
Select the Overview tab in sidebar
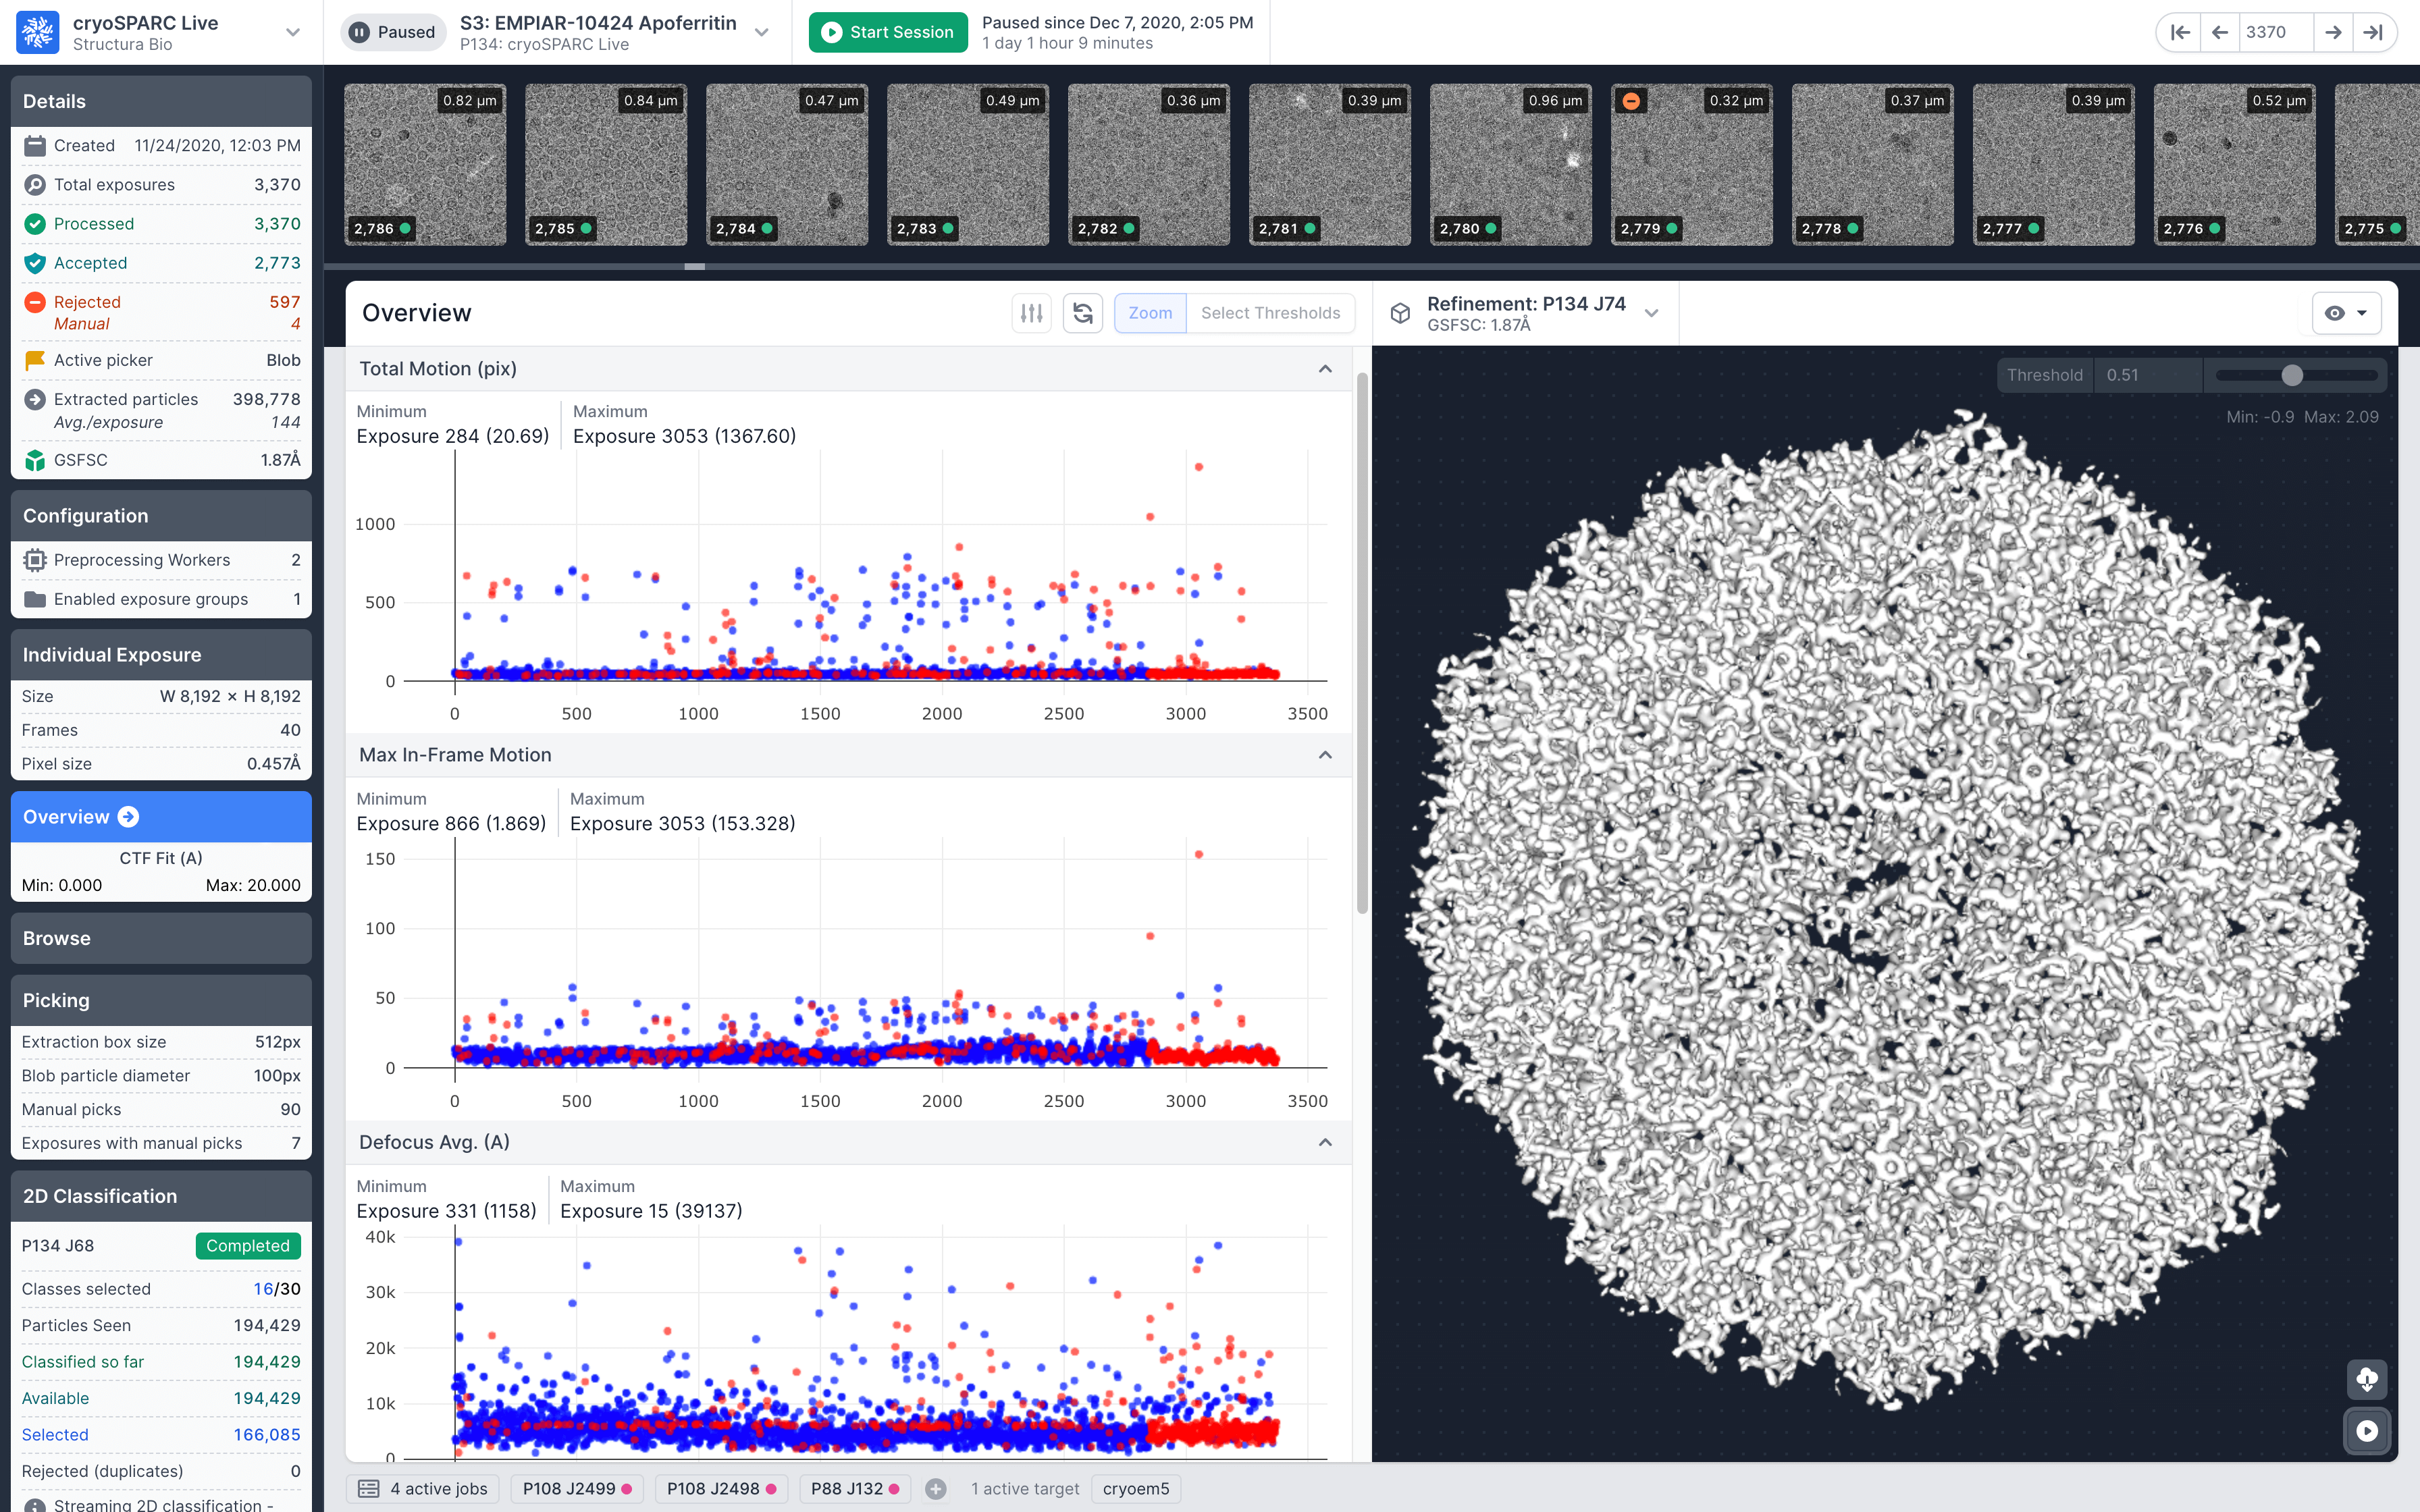pyautogui.click(x=160, y=817)
